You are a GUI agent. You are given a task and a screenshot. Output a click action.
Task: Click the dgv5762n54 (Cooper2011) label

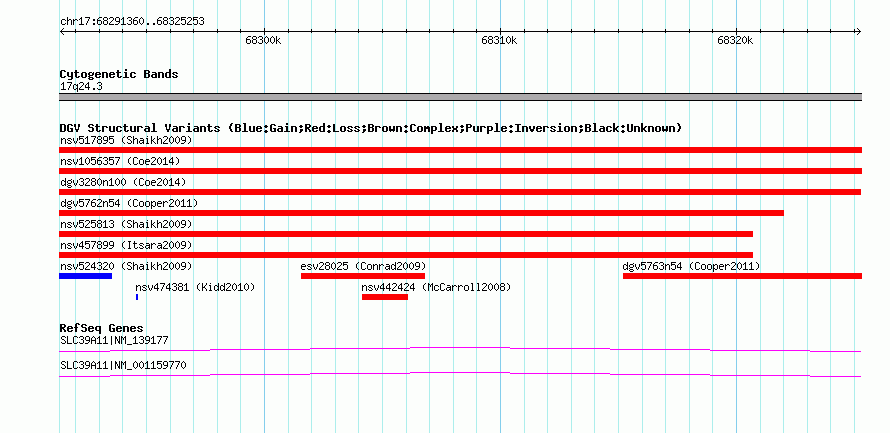tap(129, 203)
